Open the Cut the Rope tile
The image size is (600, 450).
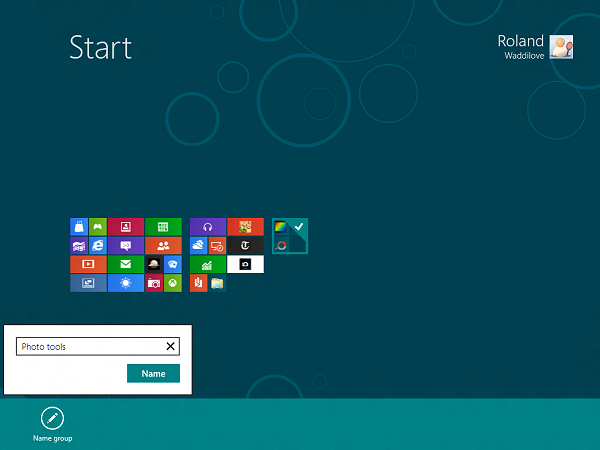[245, 227]
